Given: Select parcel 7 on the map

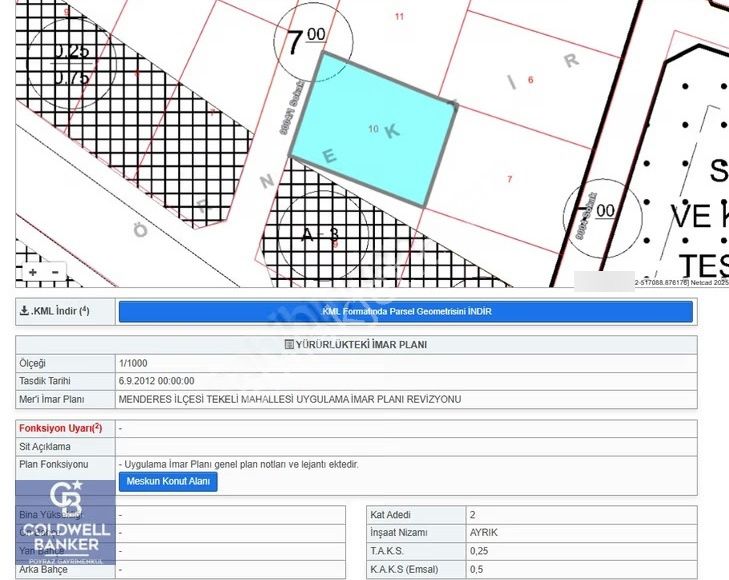Looking at the screenshot, I should tap(509, 179).
